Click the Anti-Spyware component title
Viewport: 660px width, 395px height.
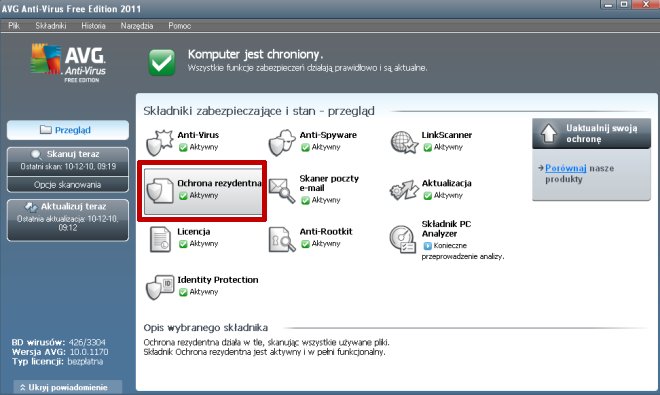click(328, 135)
